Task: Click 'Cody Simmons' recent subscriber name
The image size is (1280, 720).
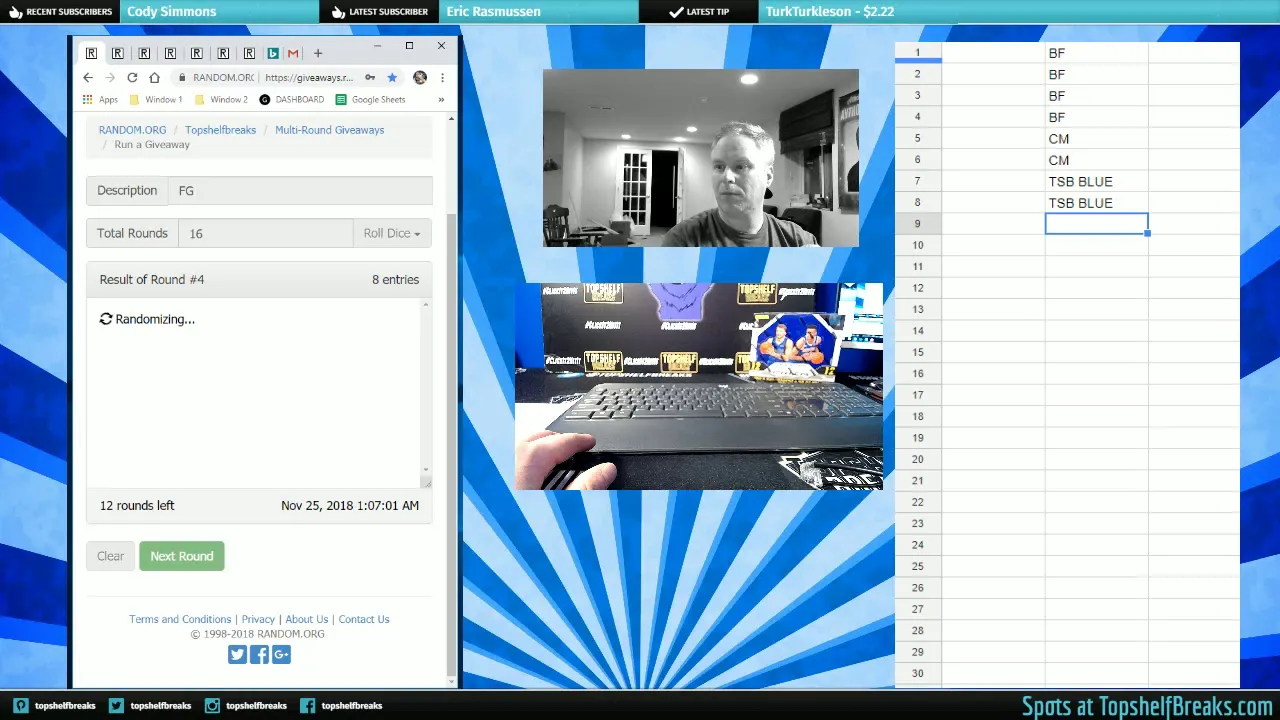Action: [172, 12]
